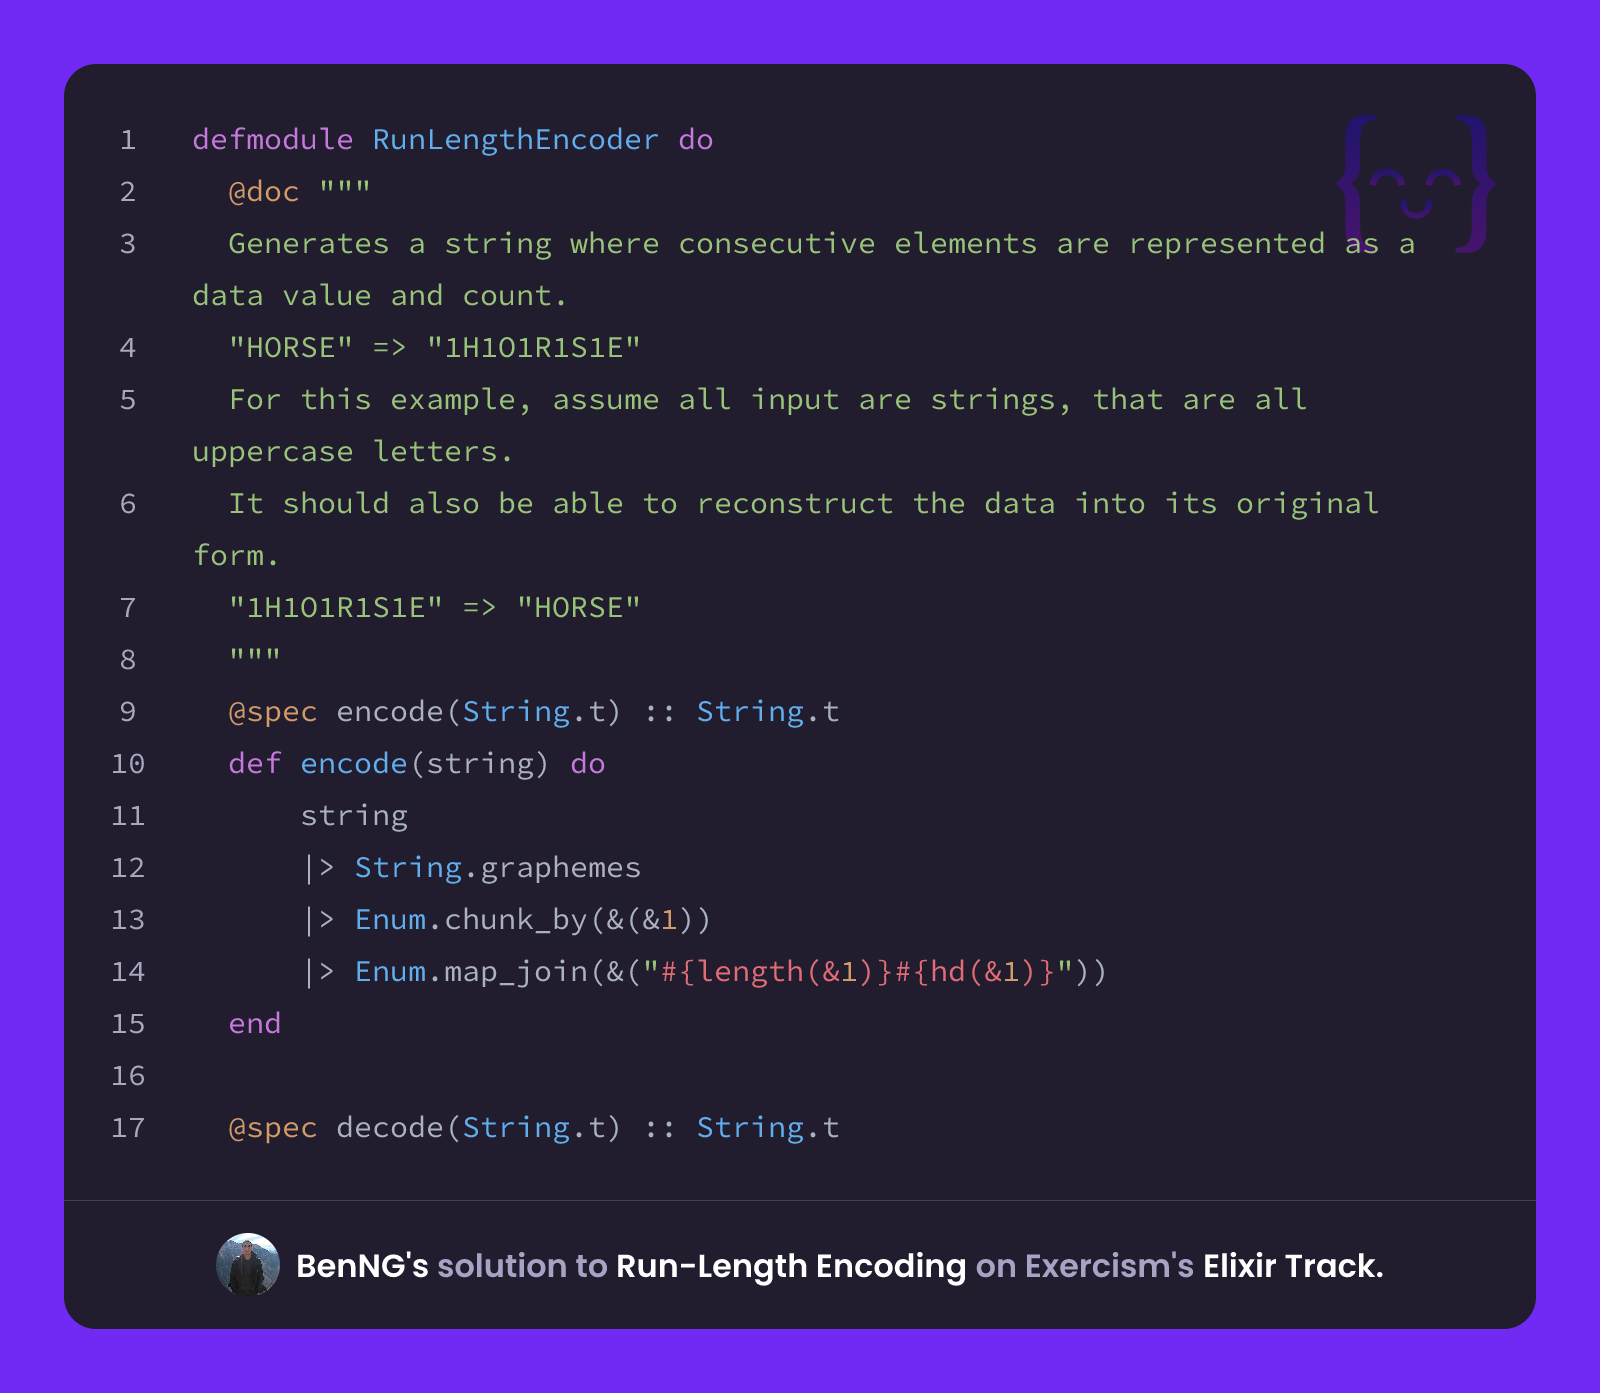The width and height of the screenshot is (1600, 1393).
Task: Click the lone 'string' on line 11
Action: 354,815
